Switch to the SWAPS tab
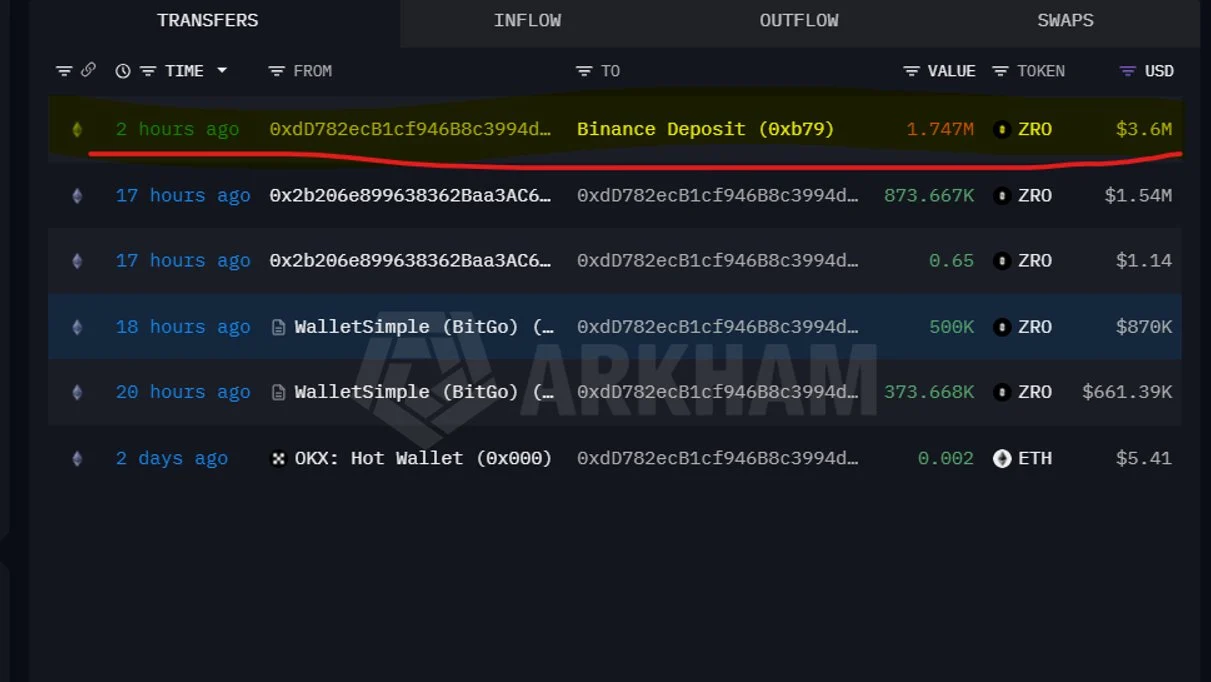 click(1065, 20)
